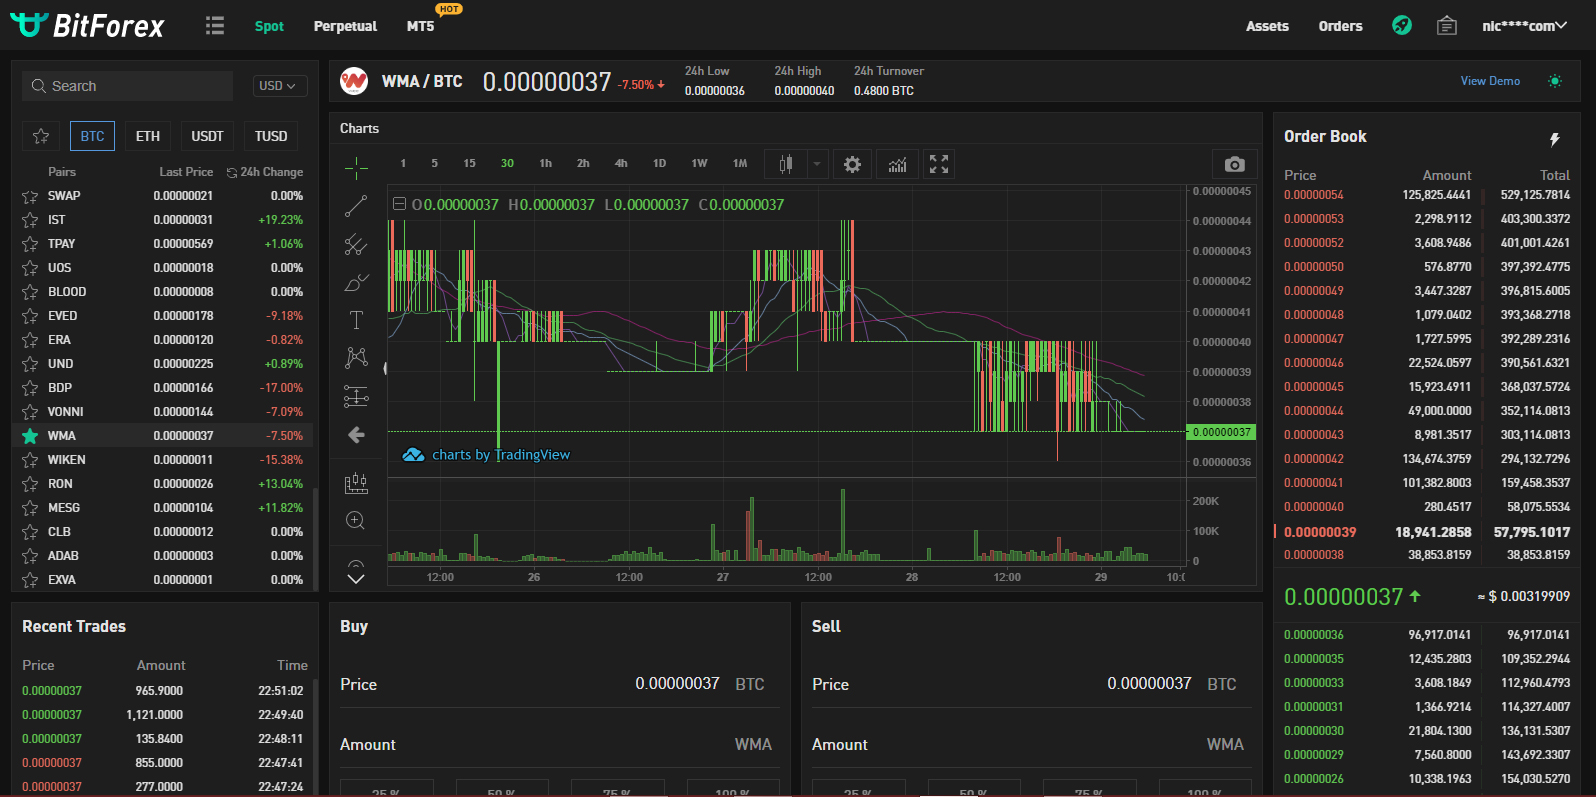Select the Spot menu item
The image size is (1596, 797).
(269, 26)
